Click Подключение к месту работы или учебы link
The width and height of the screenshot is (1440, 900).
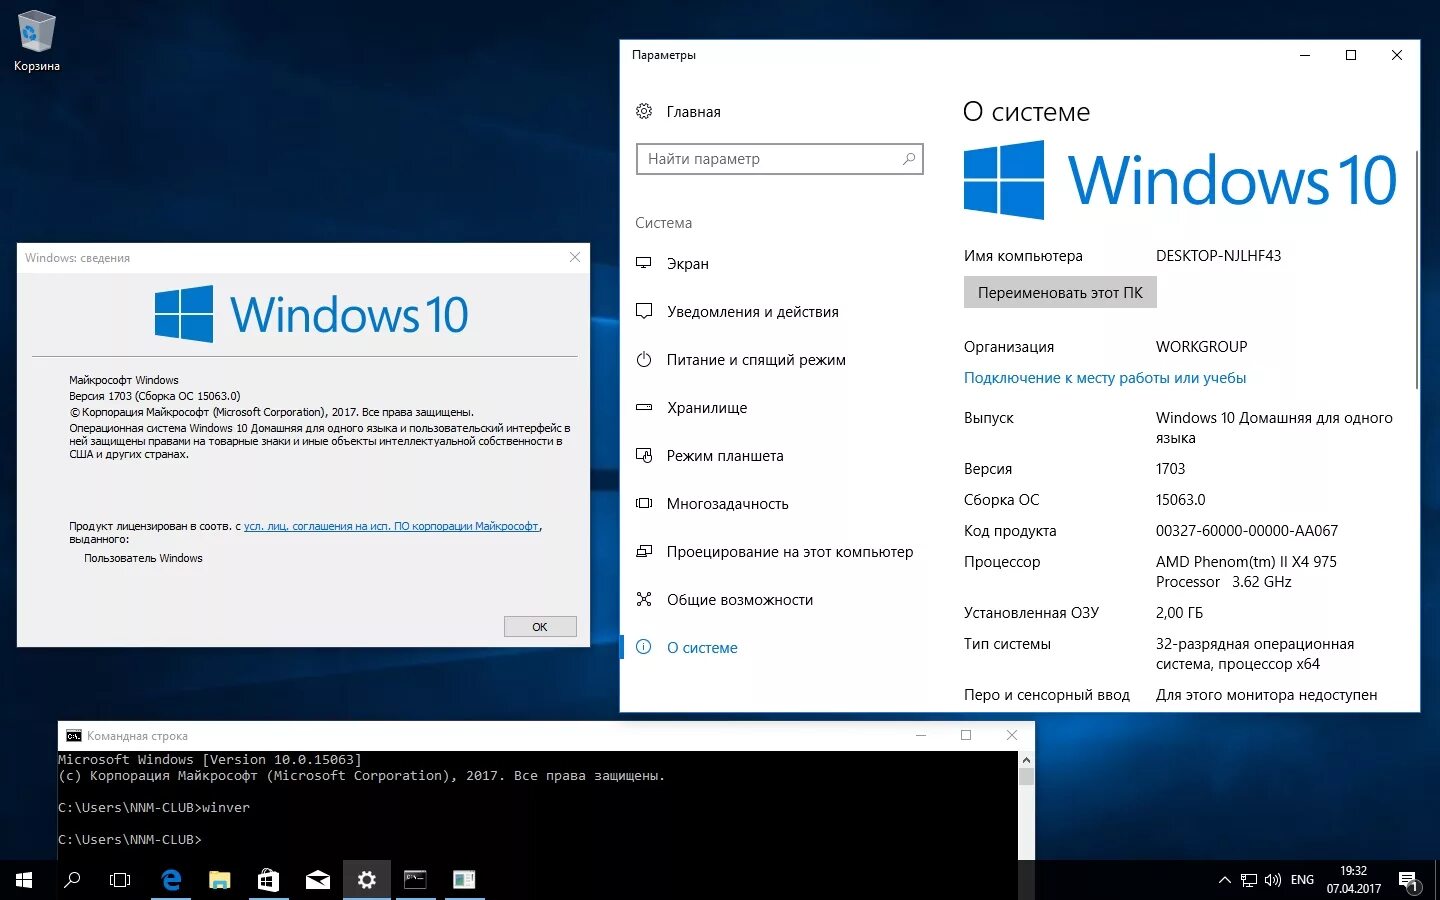(x=1105, y=378)
